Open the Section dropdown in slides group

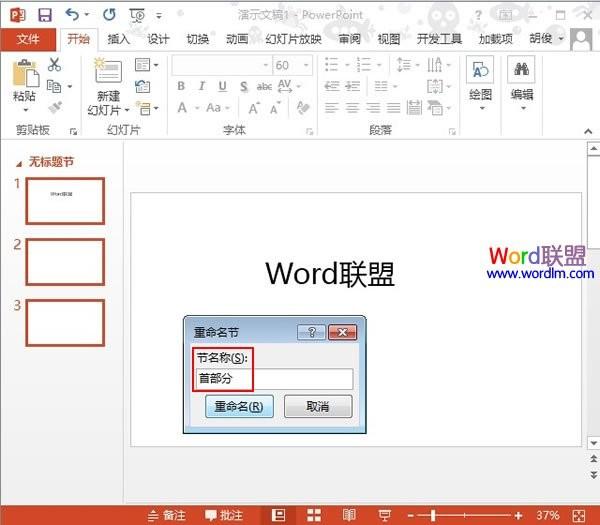point(148,109)
